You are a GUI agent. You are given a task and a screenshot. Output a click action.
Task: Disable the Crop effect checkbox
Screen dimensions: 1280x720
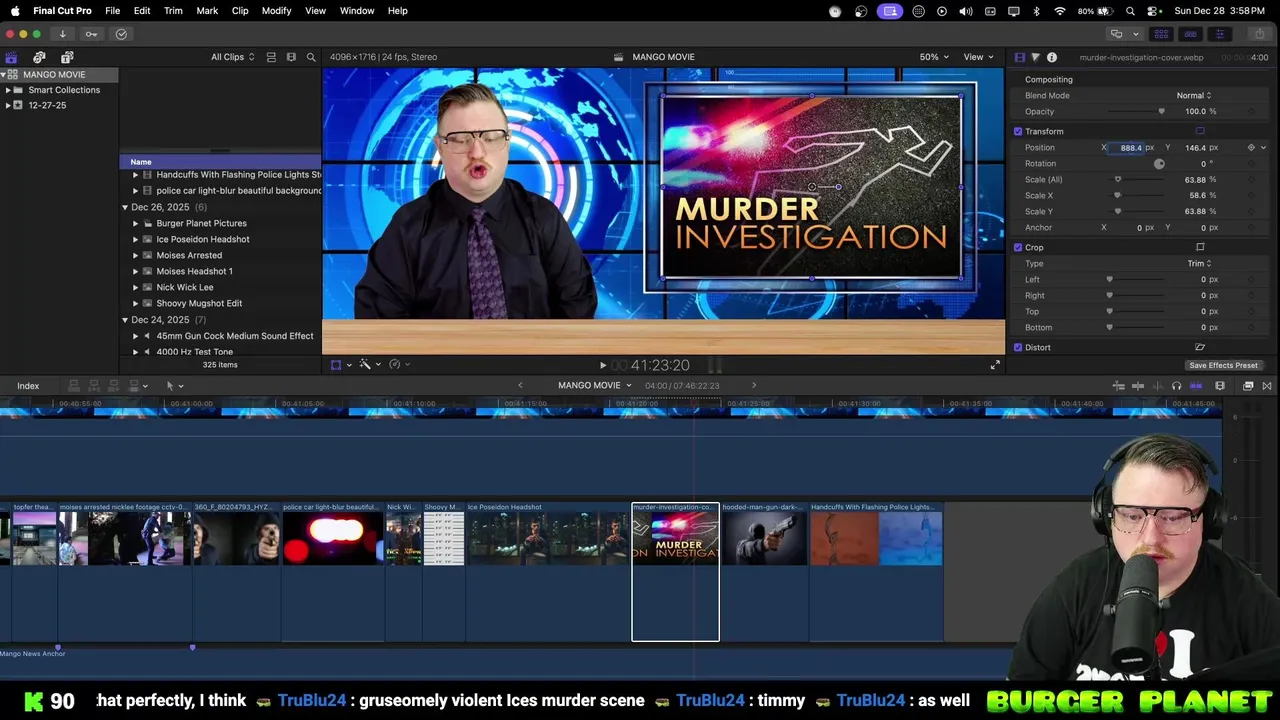coord(1018,247)
